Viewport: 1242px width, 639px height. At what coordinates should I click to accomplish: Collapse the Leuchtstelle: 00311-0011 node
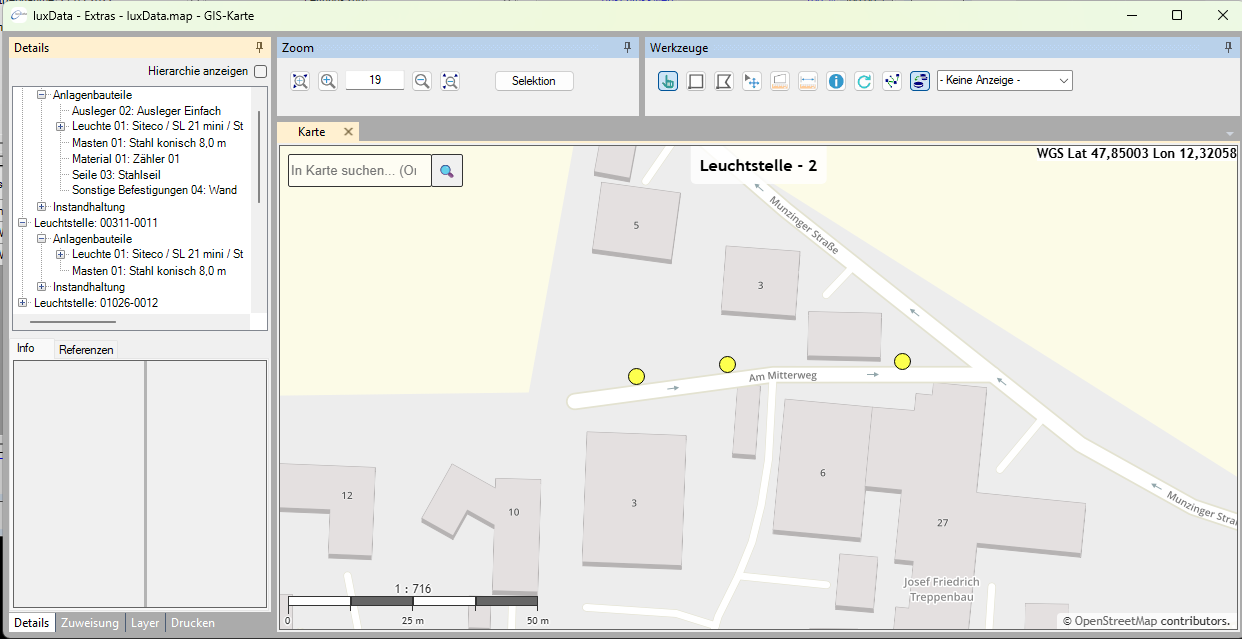(x=23, y=223)
